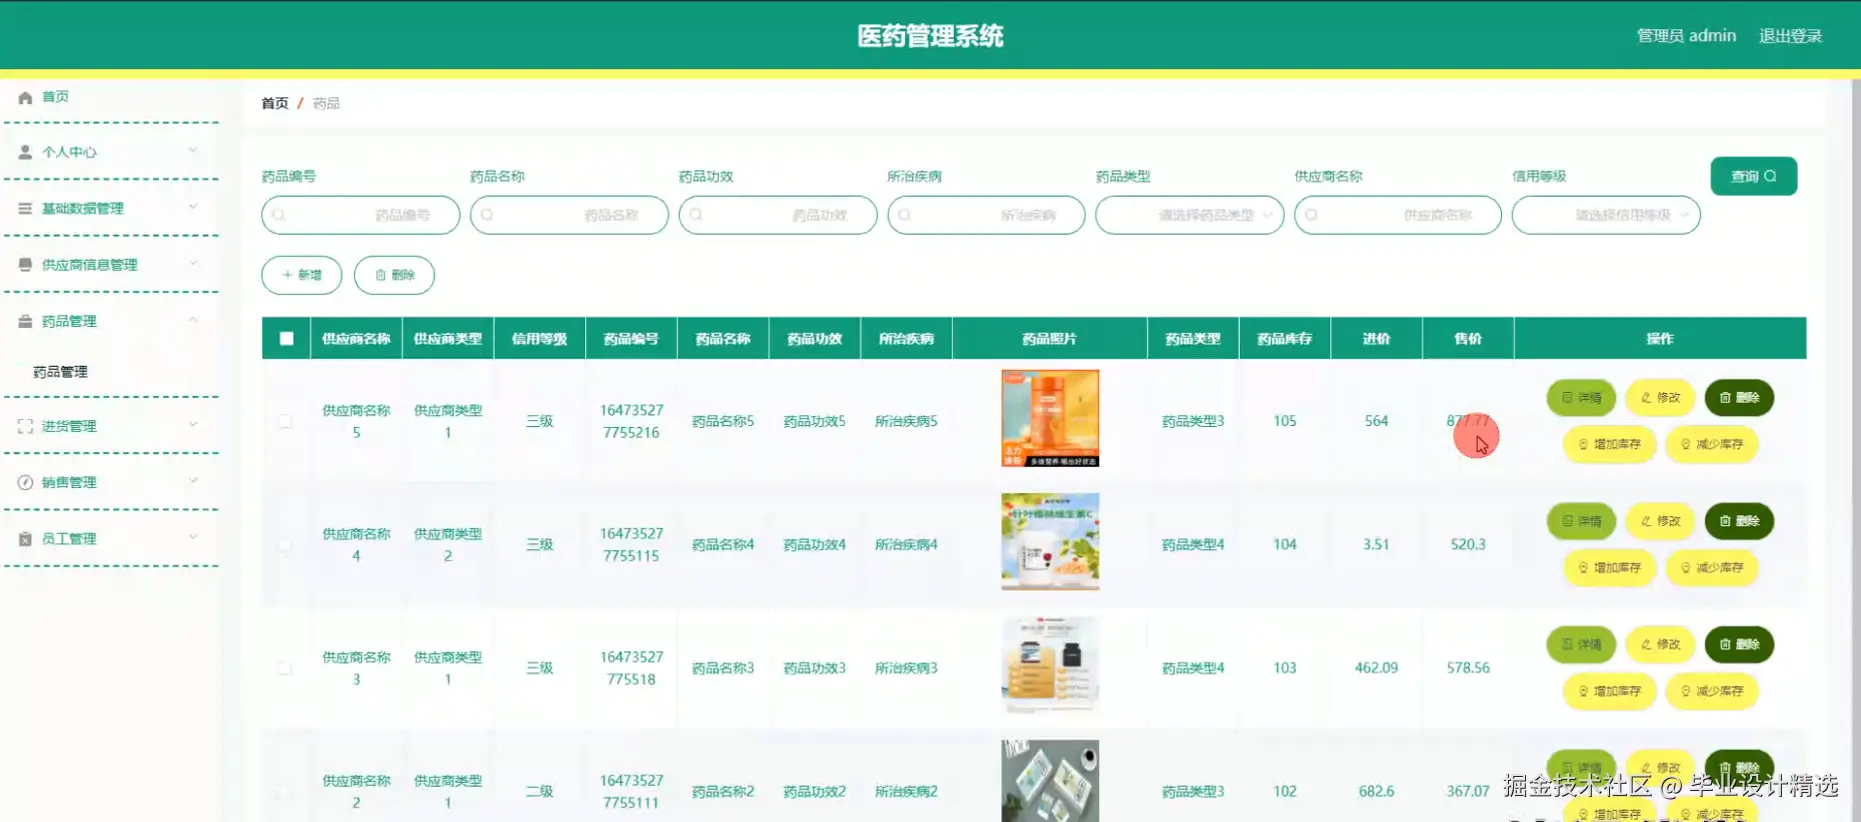Click the 供应商信息管理 sidebar icon
This screenshot has height=822, width=1861.
(25, 265)
